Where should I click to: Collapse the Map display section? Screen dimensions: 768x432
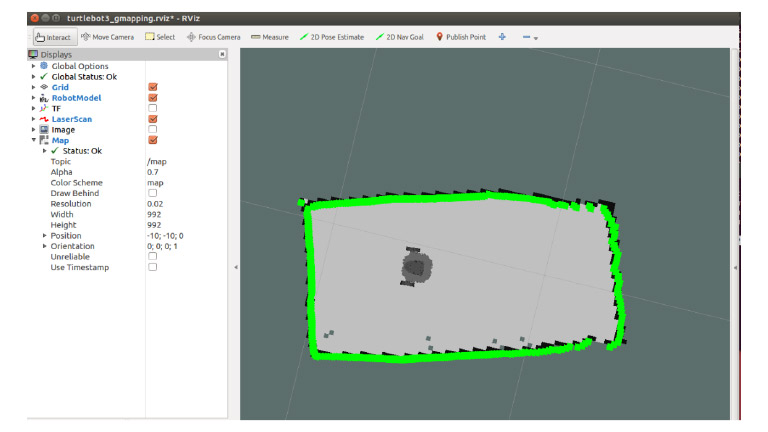(34, 140)
